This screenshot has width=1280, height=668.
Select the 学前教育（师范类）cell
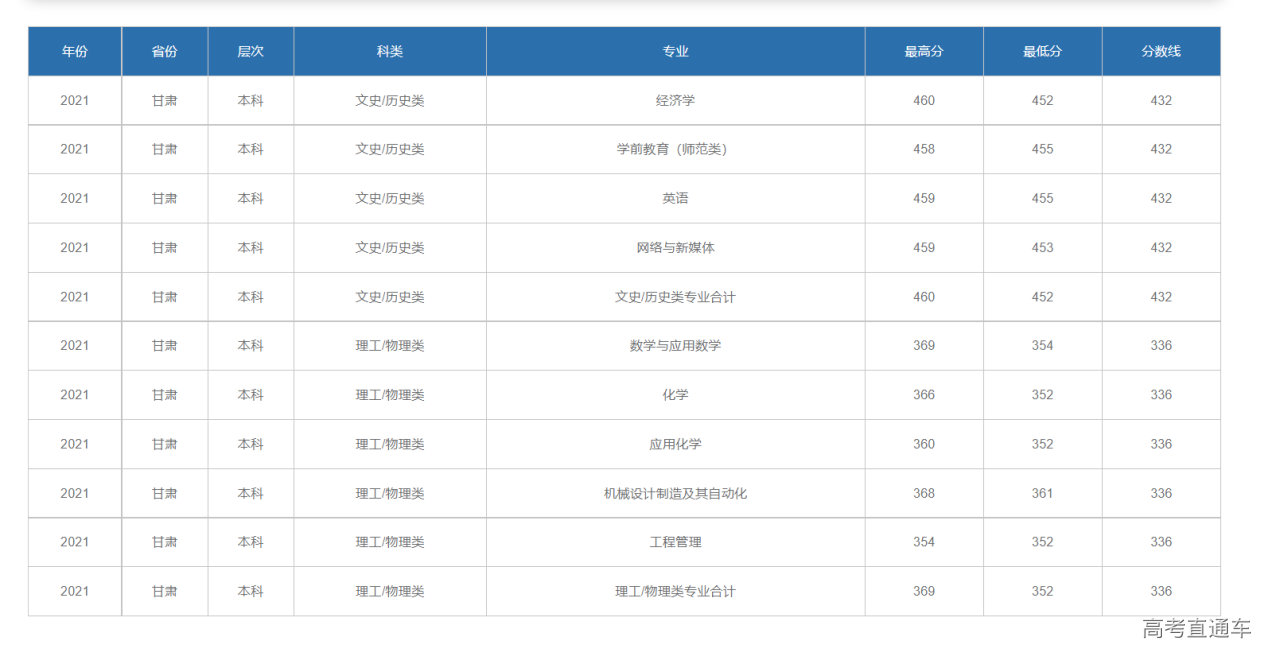point(675,149)
